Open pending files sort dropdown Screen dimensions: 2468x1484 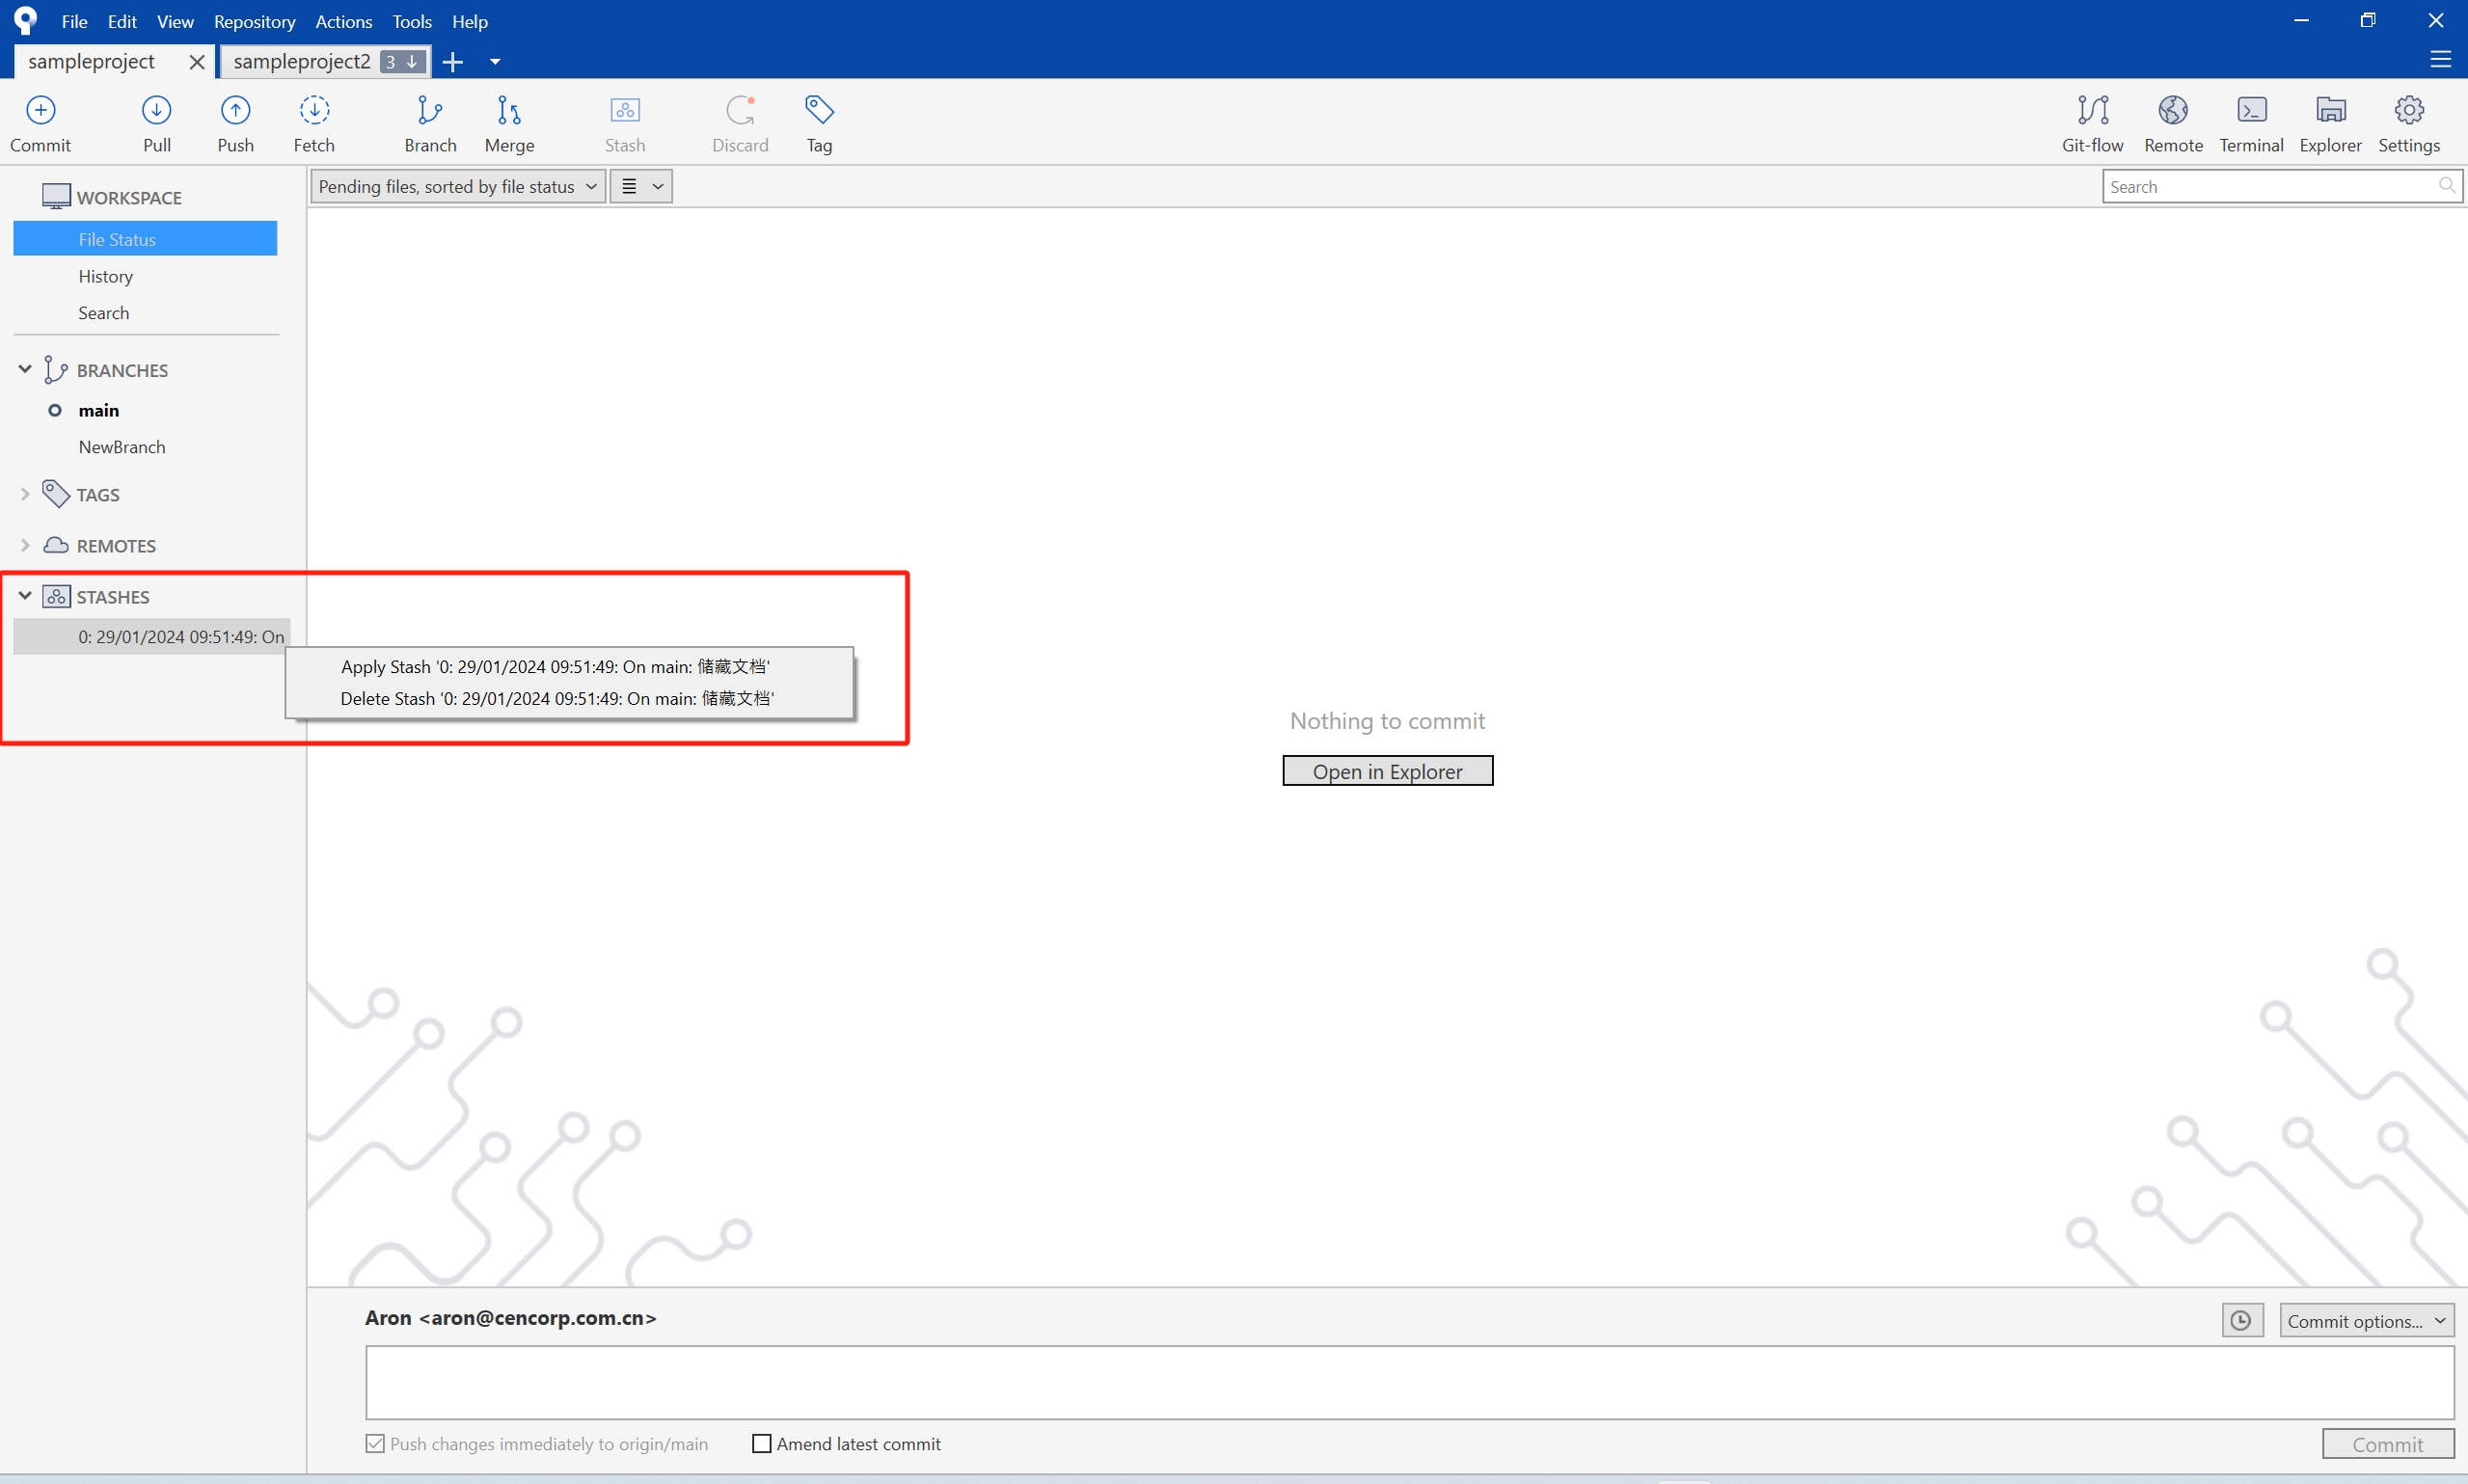pyautogui.click(x=458, y=186)
